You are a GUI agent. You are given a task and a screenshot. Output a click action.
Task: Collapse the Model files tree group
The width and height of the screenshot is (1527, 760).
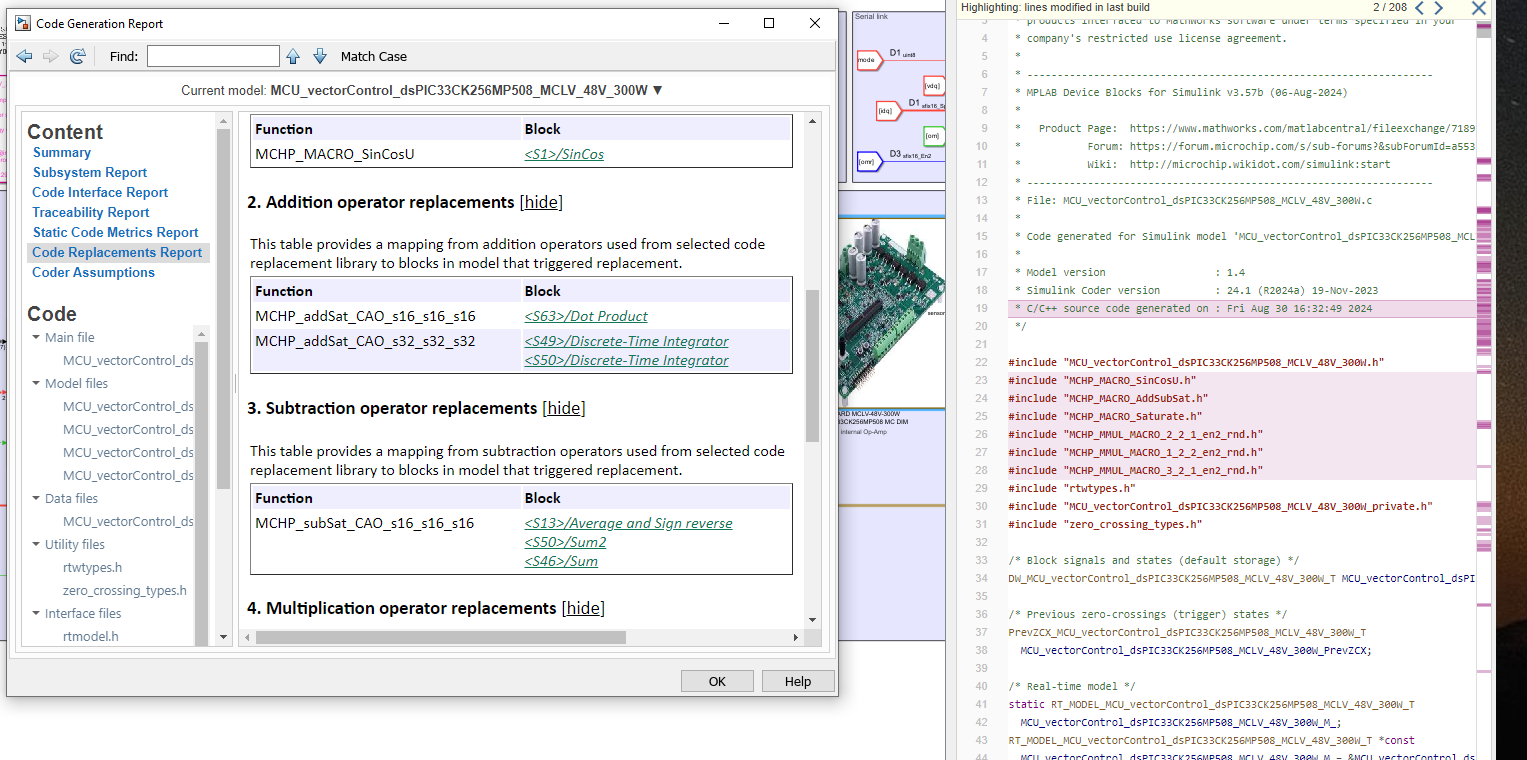tap(37, 383)
